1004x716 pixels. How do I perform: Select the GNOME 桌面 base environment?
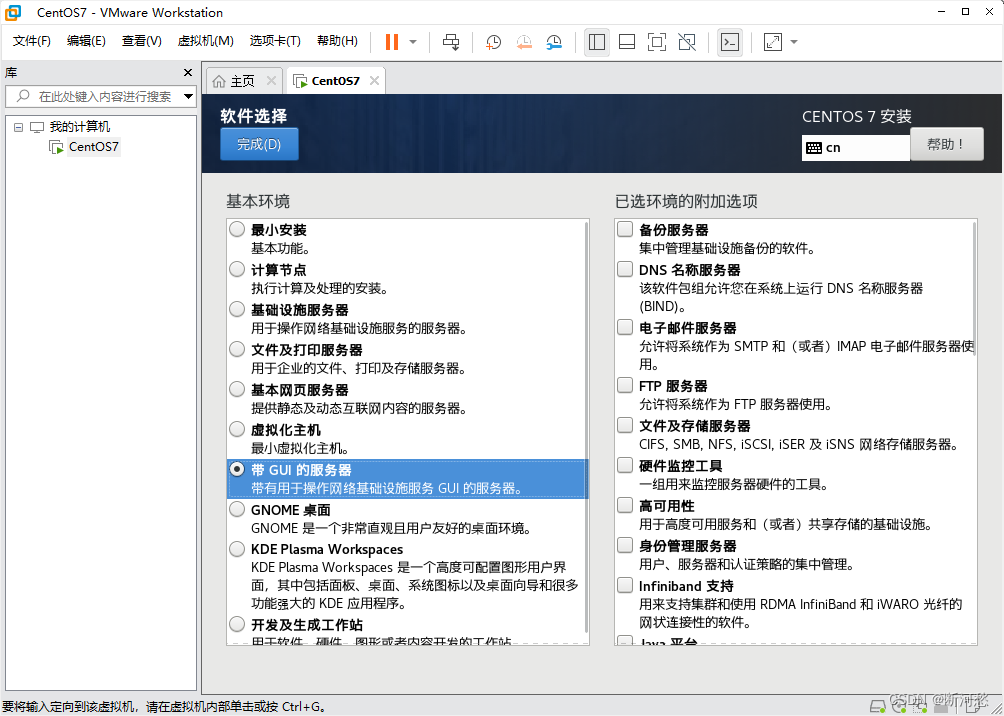(x=236, y=508)
